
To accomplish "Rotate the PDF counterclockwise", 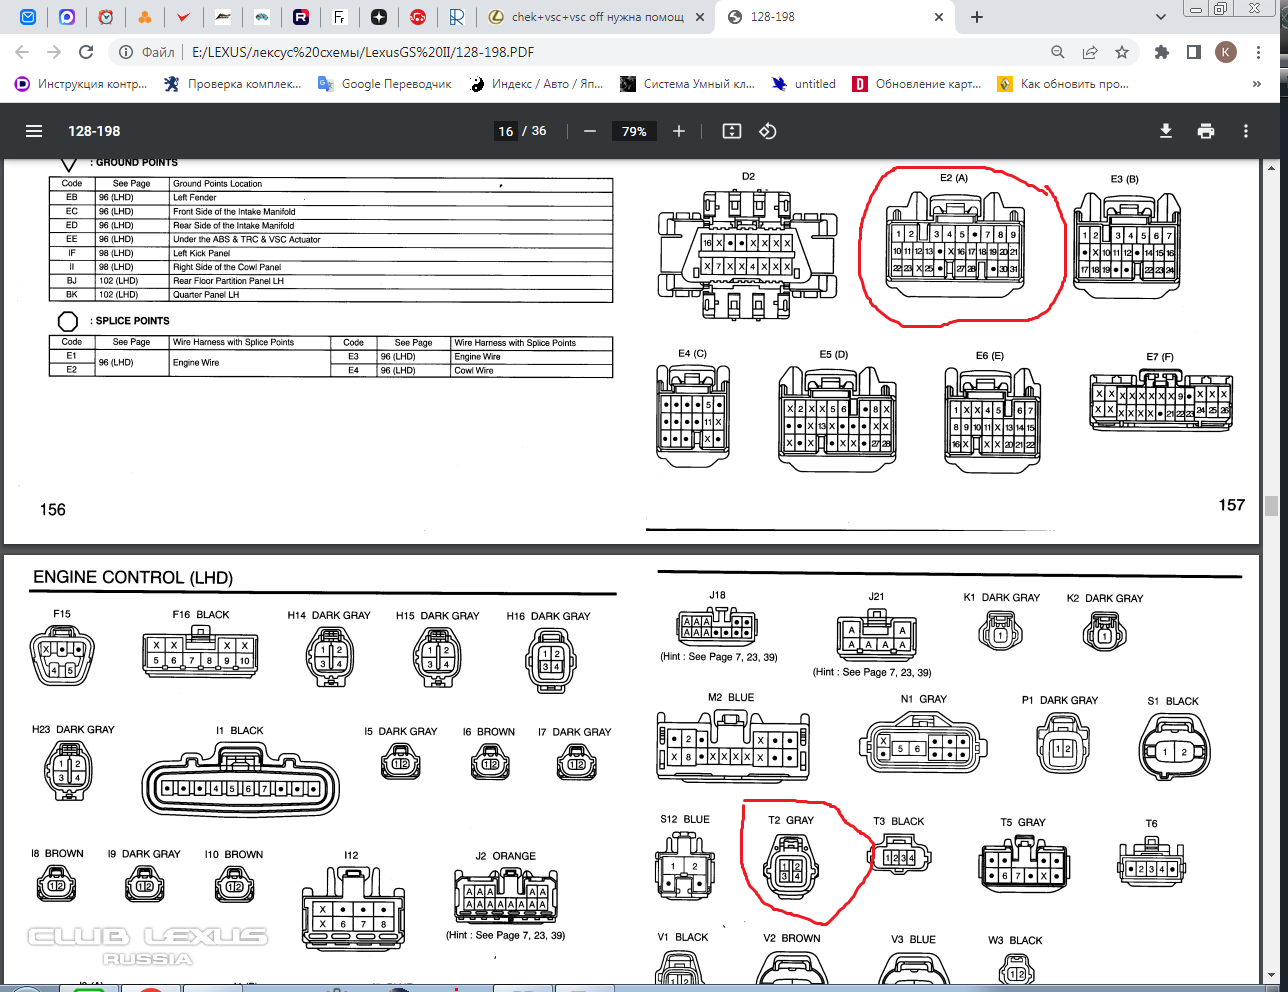I will point(768,131).
